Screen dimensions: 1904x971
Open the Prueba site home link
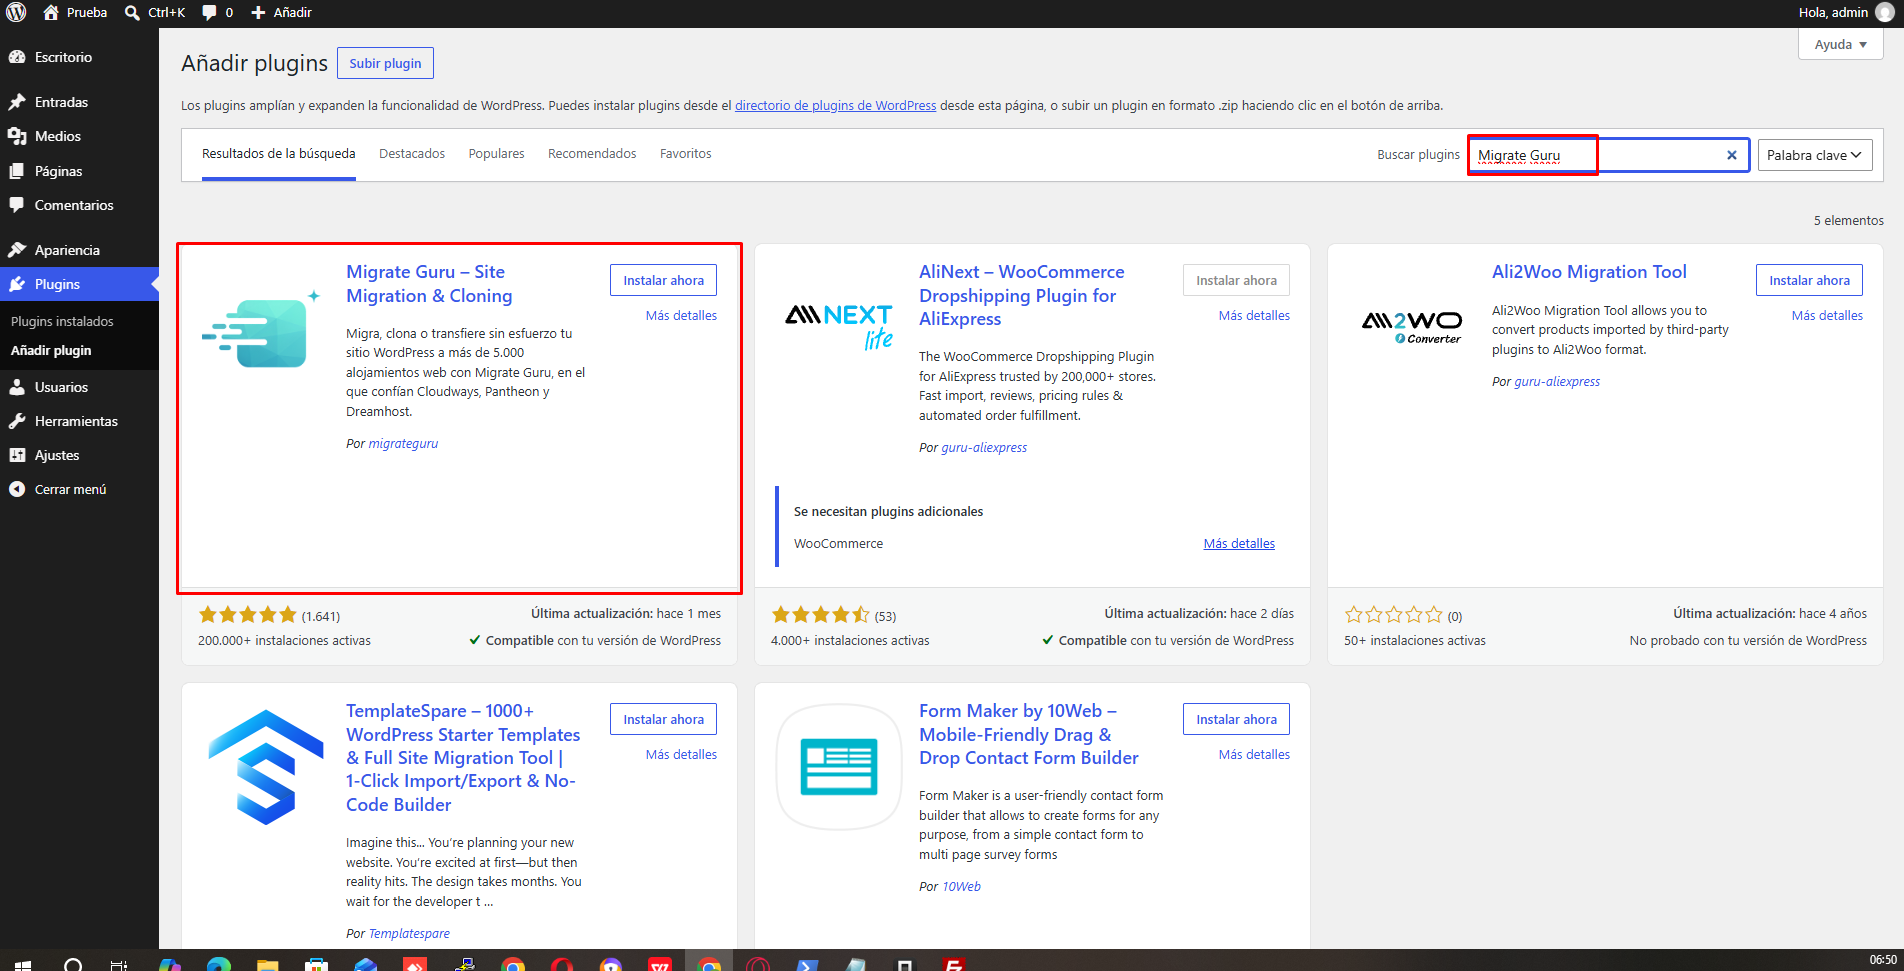75,12
